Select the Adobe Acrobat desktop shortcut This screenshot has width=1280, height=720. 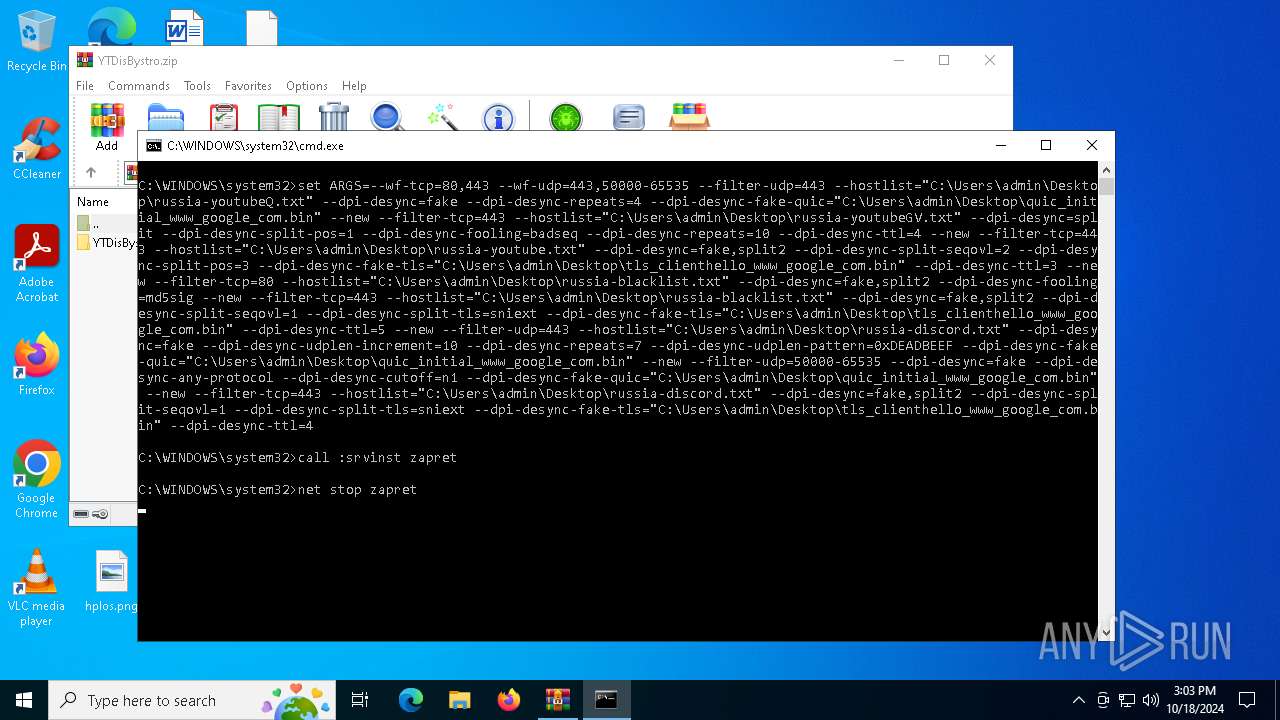(37, 264)
